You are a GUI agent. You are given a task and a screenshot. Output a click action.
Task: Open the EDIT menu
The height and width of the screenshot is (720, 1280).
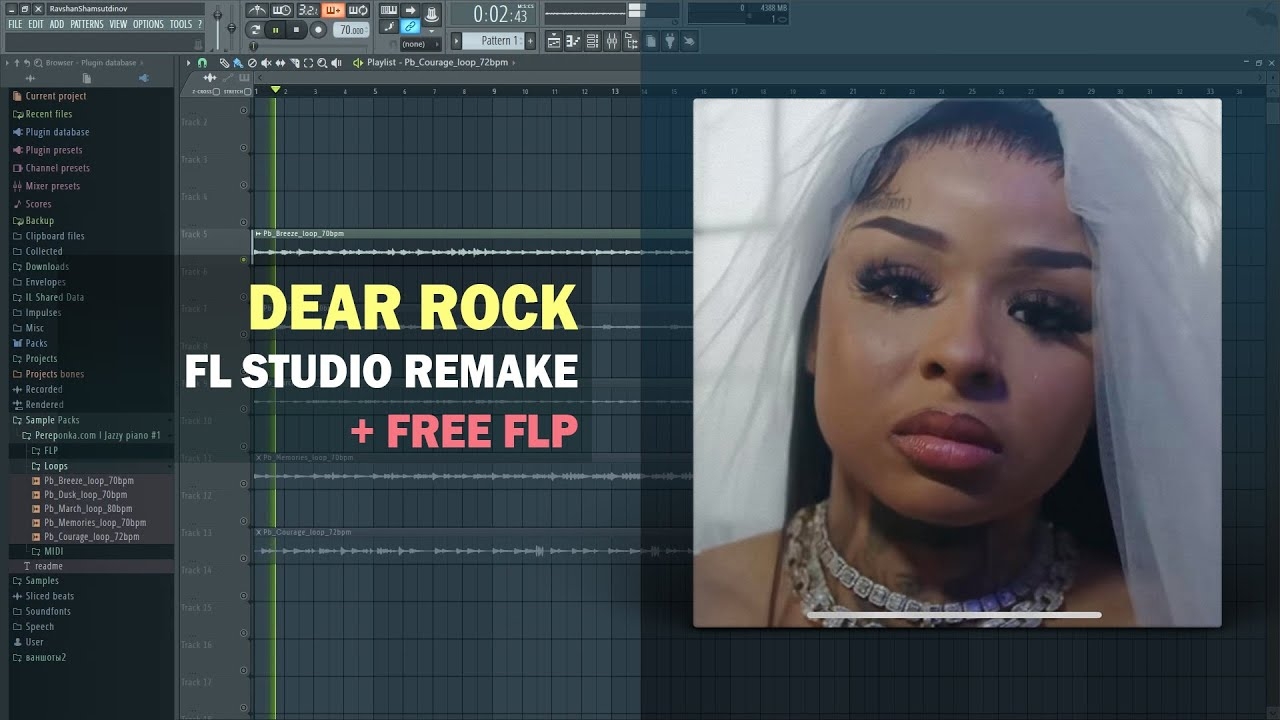[36, 24]
